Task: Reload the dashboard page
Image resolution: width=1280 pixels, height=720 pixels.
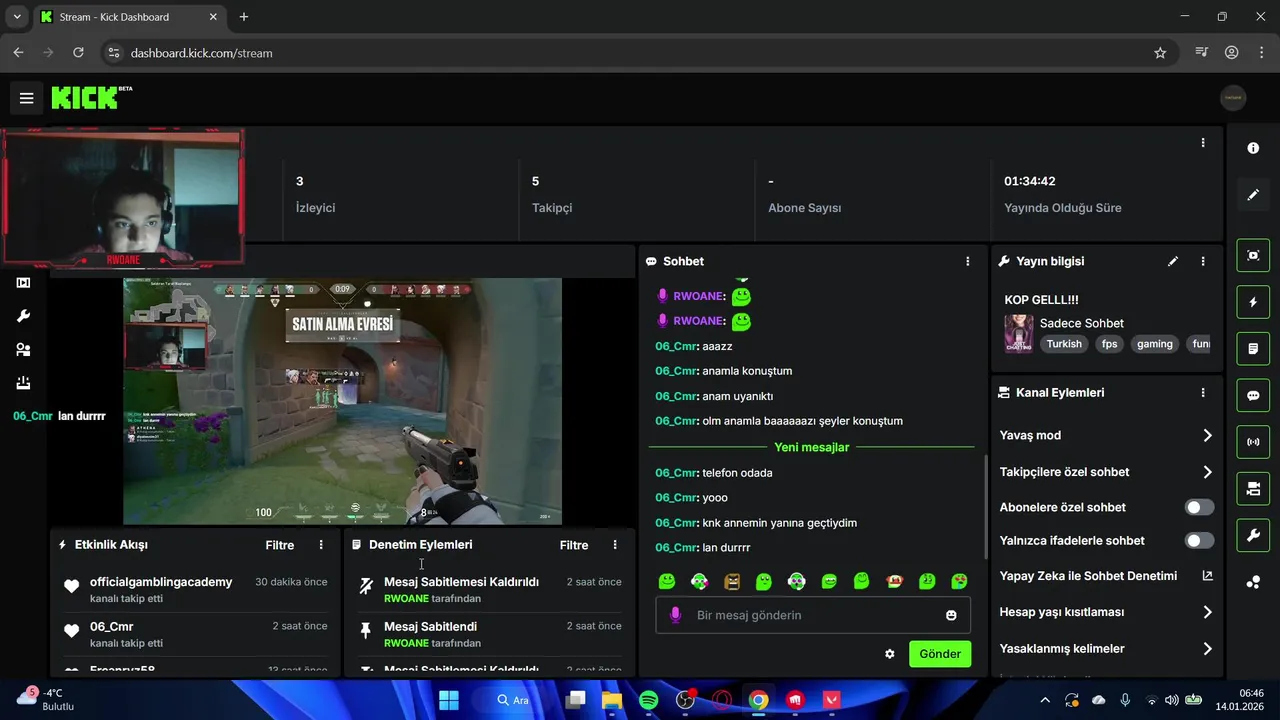Action: click(79, 53)
